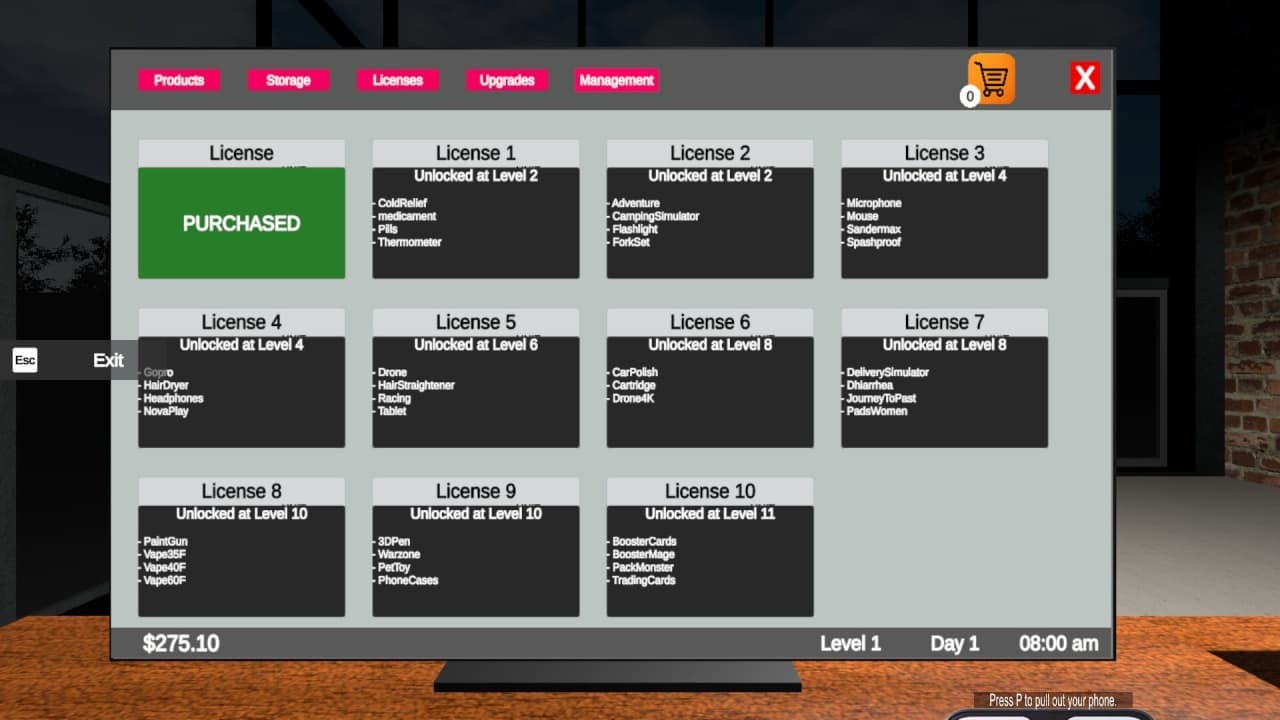
Task: Pick License 9 card with 3DPen
Action: (476, 561)
